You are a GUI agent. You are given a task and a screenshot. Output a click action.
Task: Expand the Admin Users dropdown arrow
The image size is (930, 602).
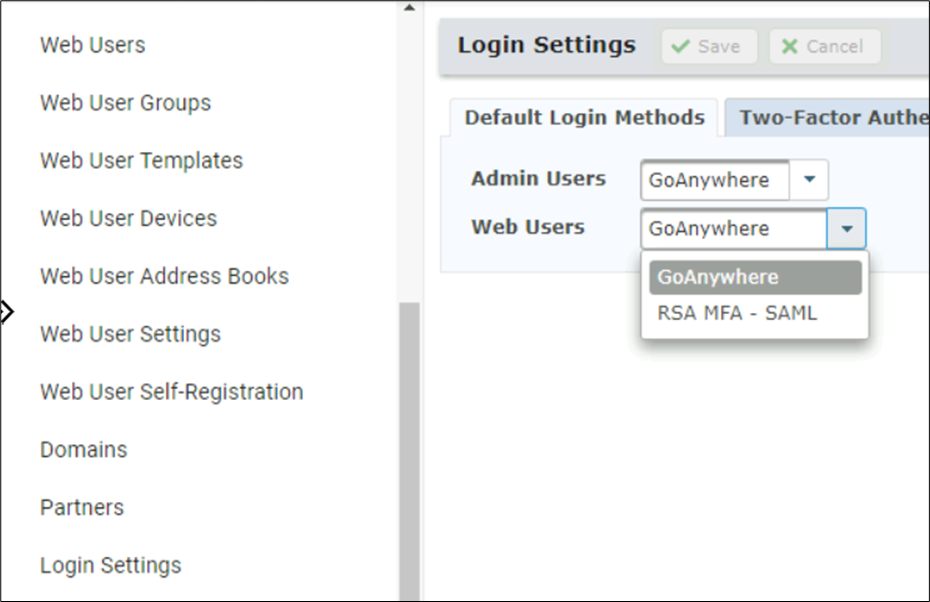coord(809,181)
